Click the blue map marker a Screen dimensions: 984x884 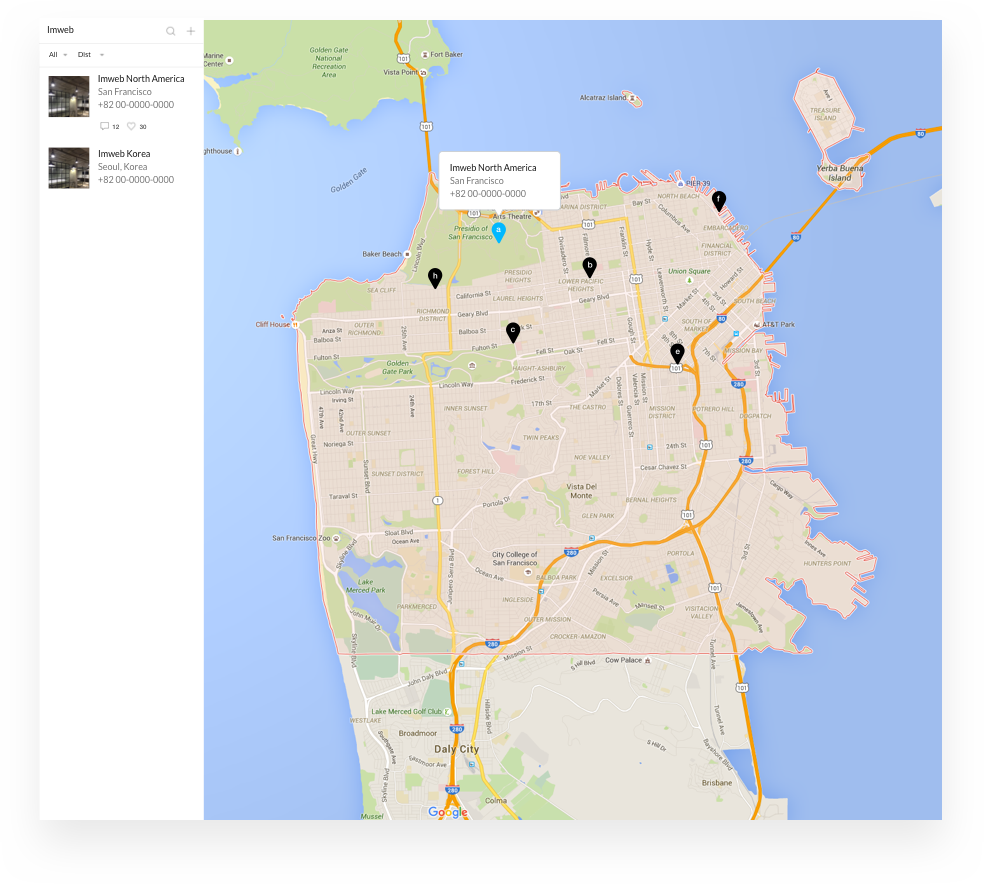pyautogui.click(x=499, y=232)
